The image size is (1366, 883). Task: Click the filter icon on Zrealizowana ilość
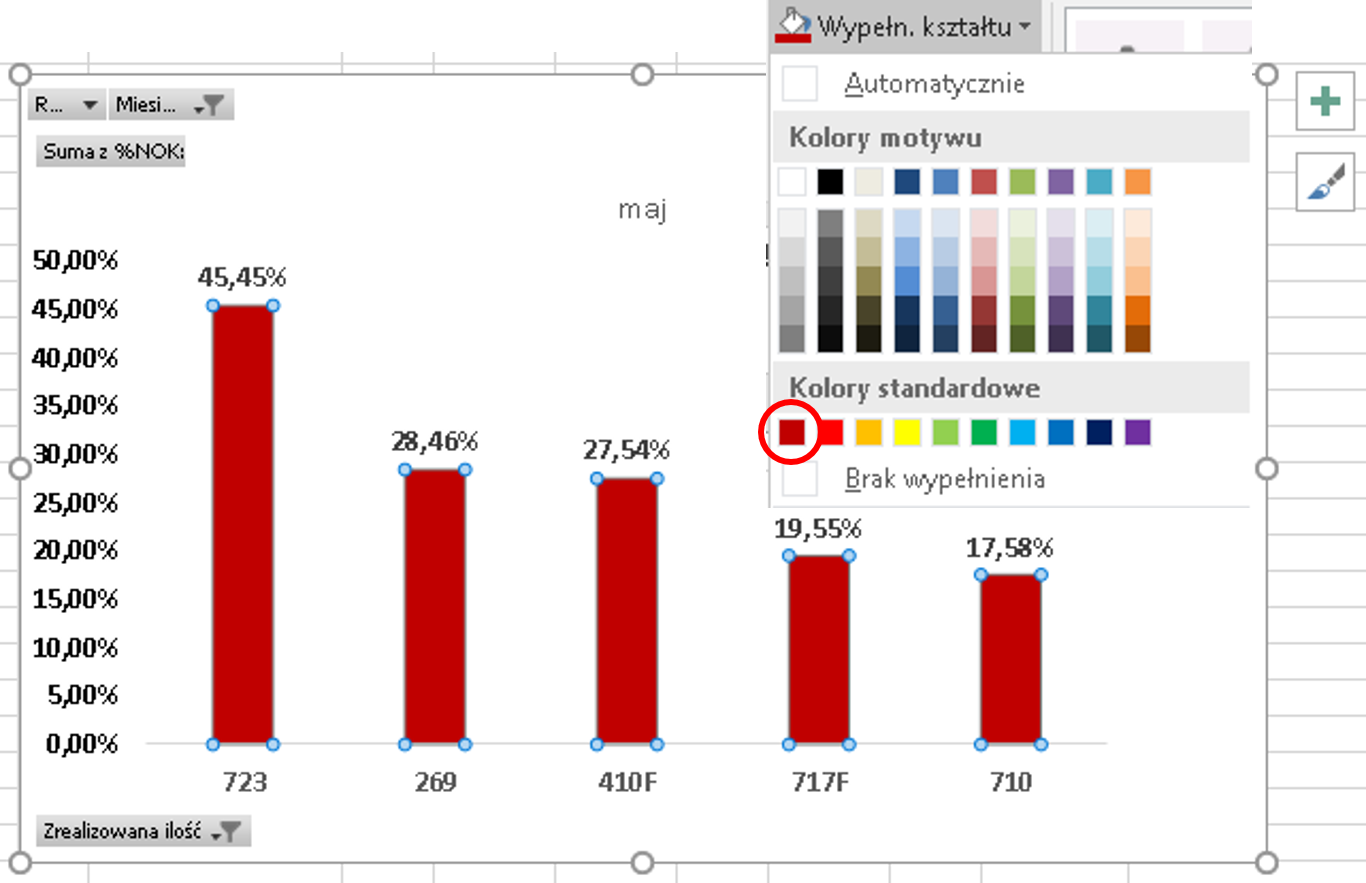click(227, 831)
